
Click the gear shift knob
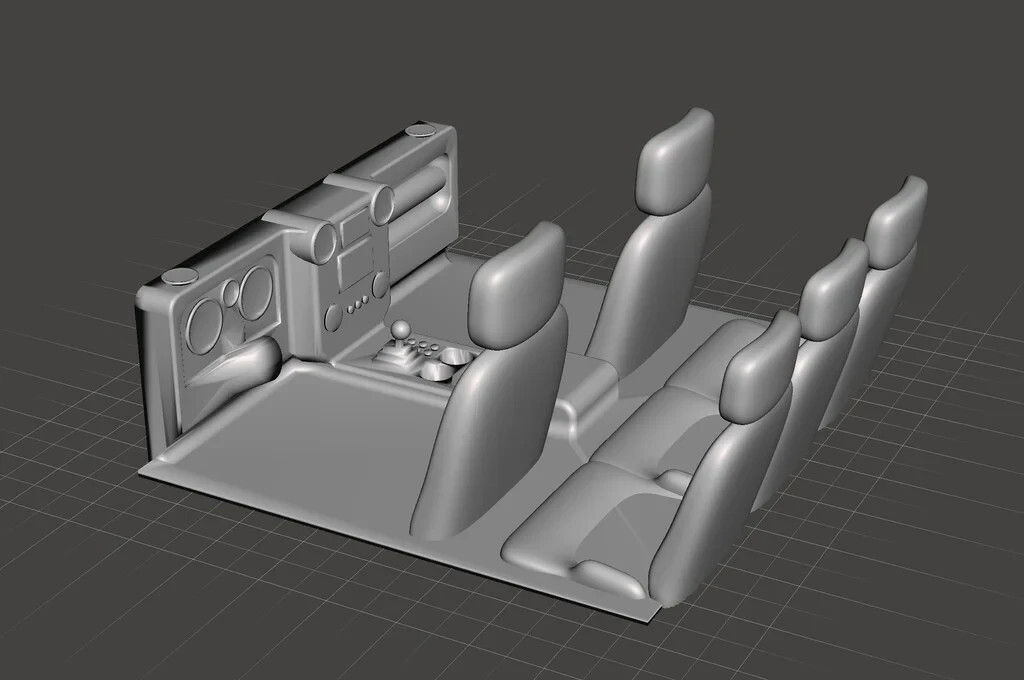[399, 329]
